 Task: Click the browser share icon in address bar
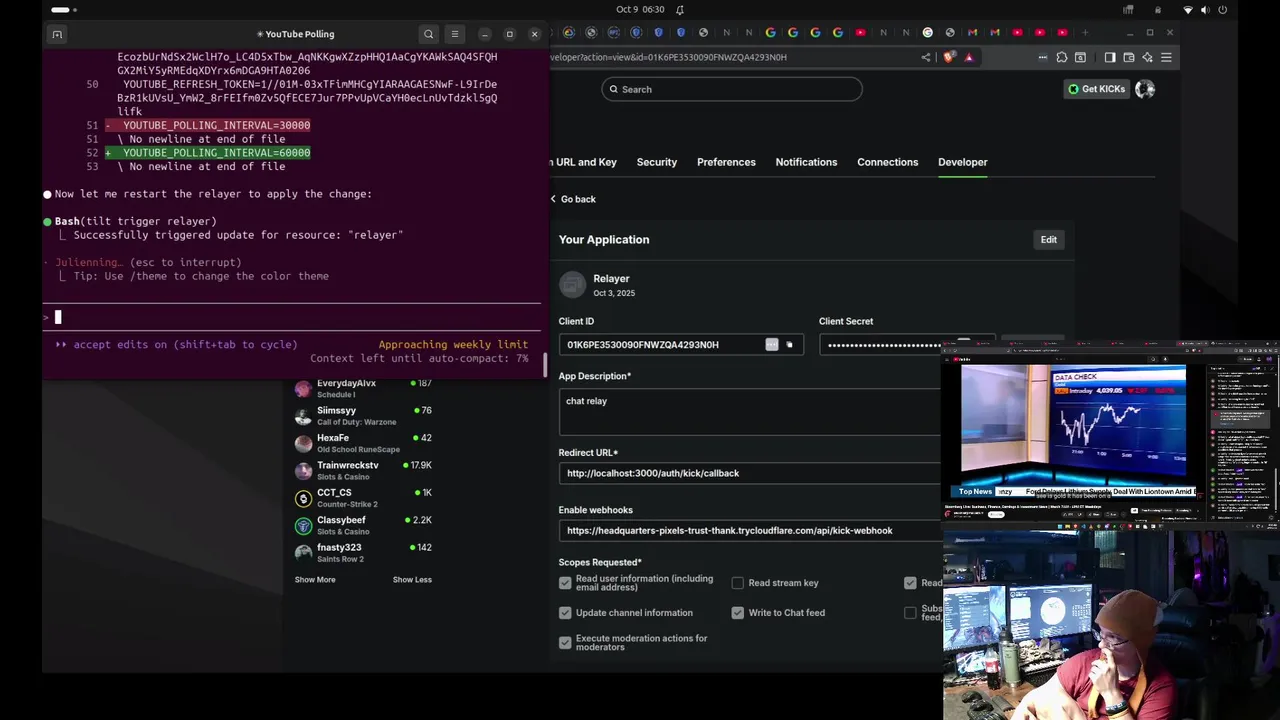click(926, 57)
